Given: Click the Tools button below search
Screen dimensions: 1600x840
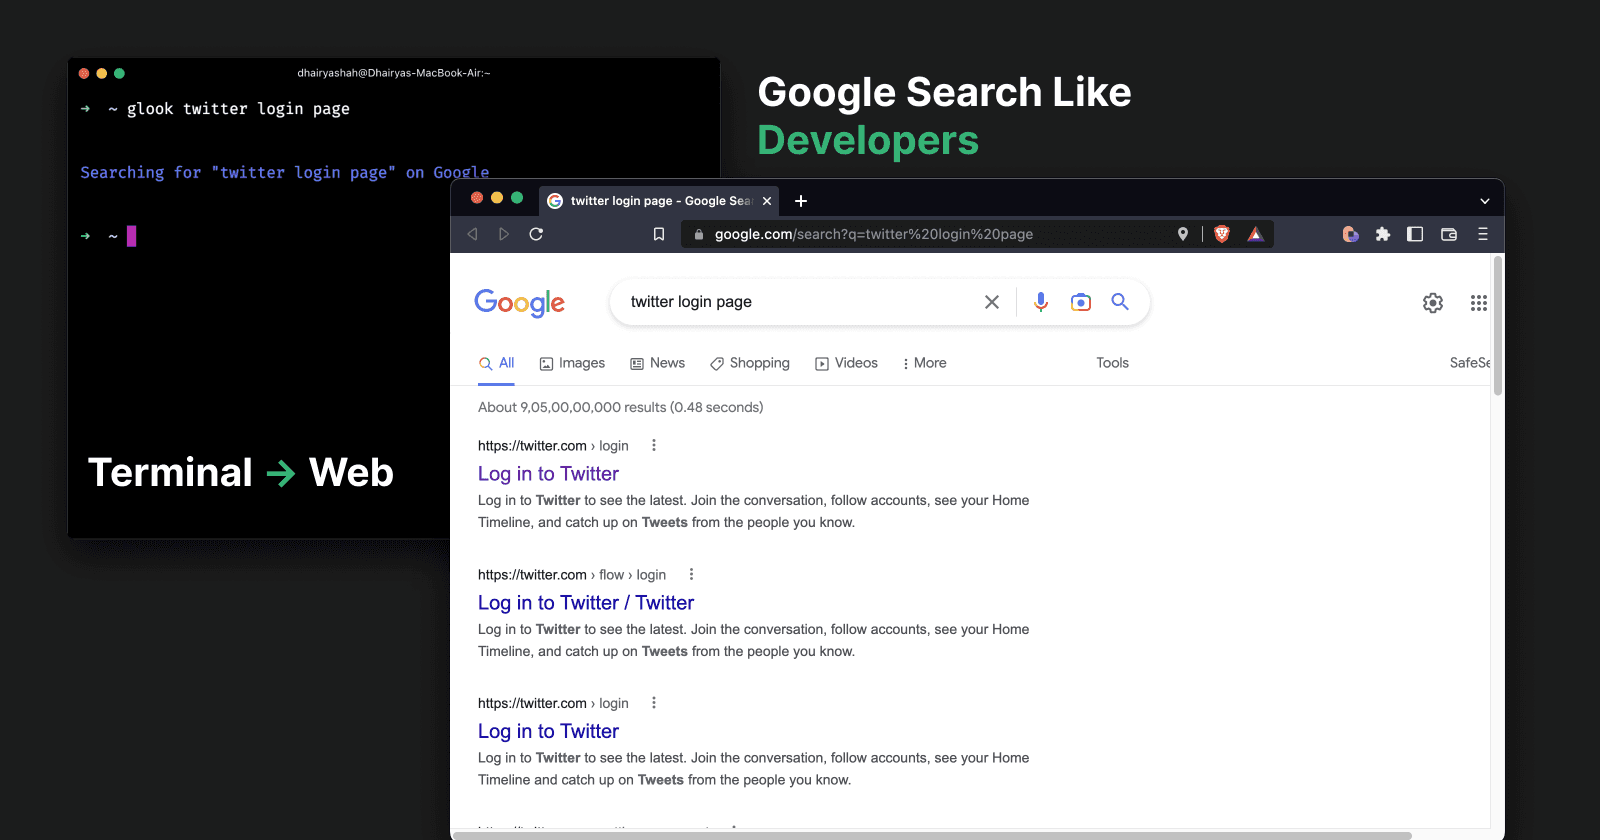Looking at the screenshot, I should 1112,363.
